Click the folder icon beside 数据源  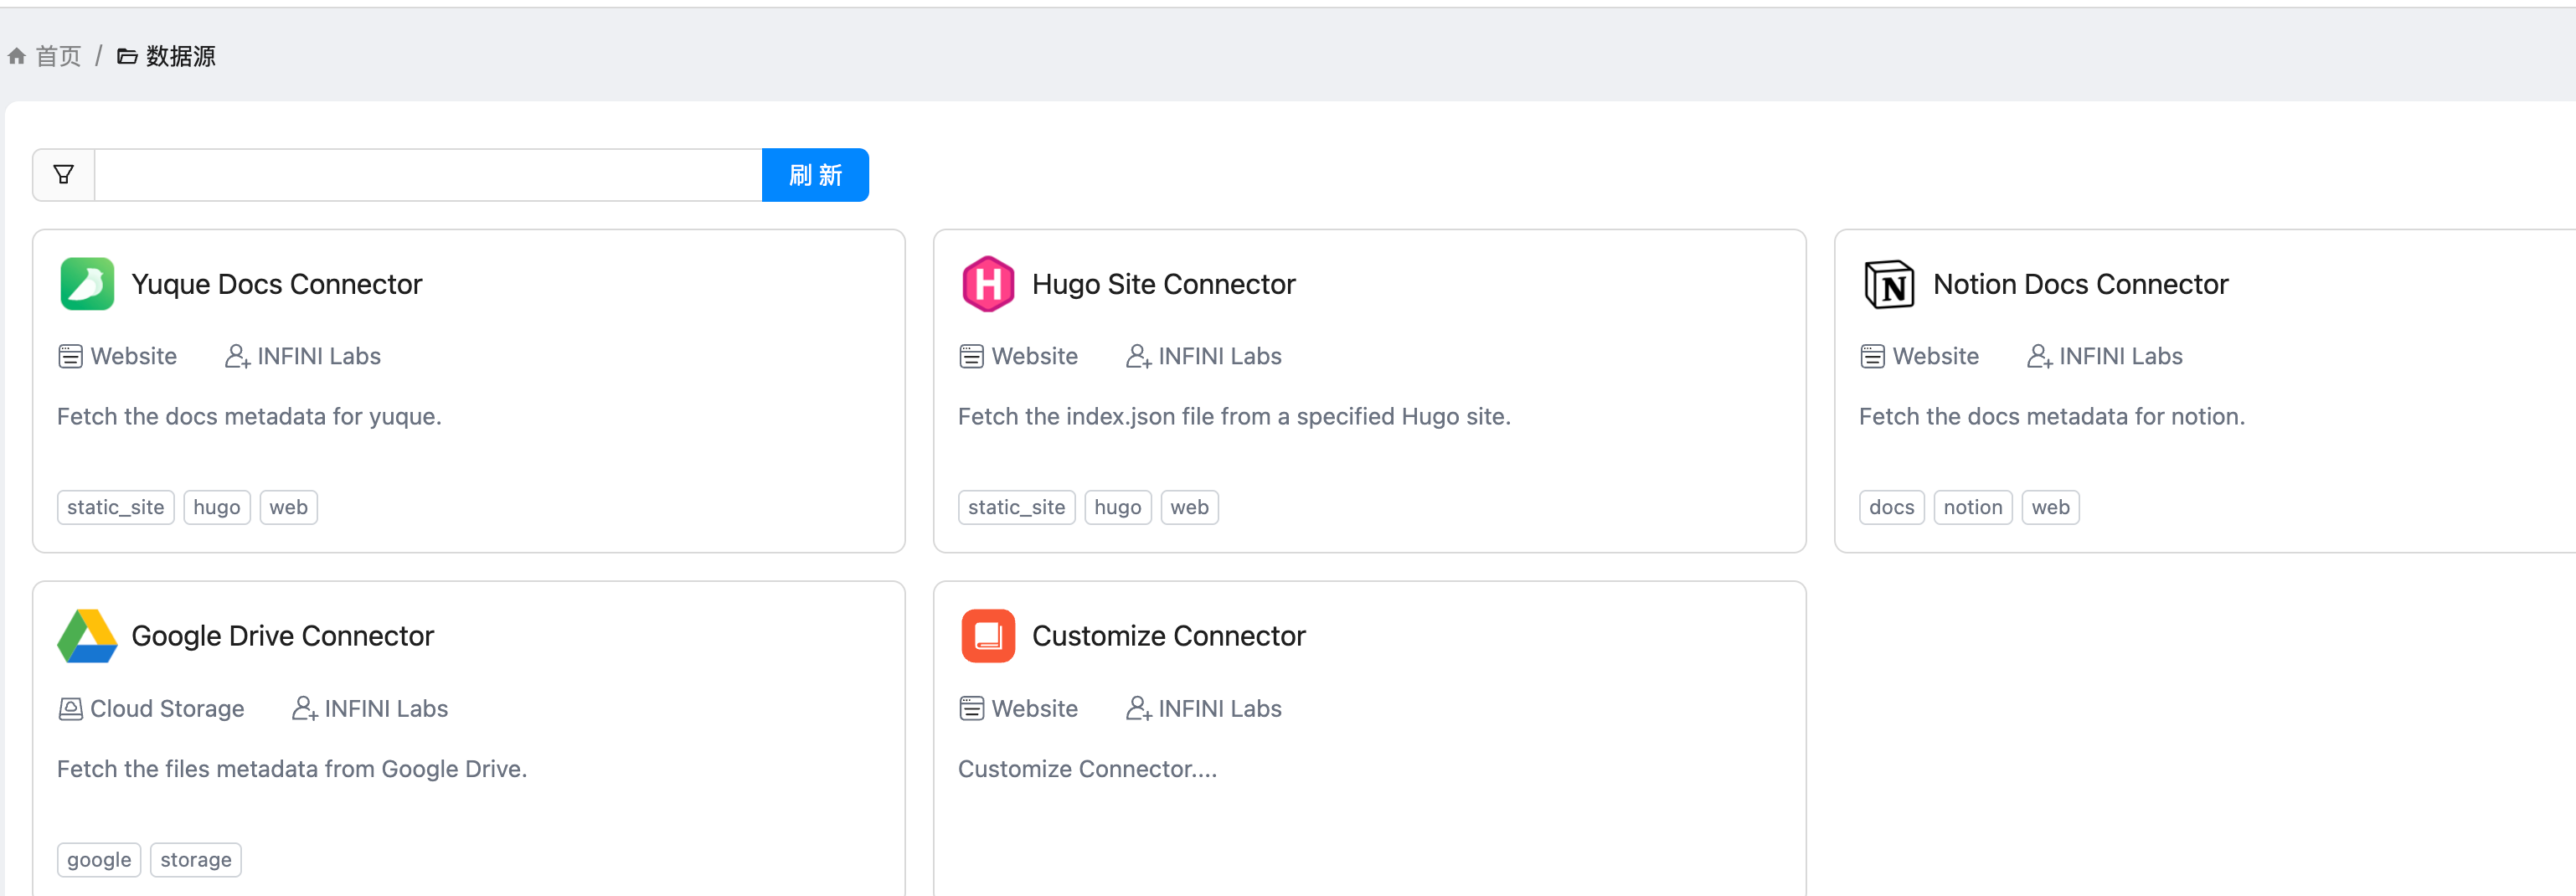(x=127, y=56)
